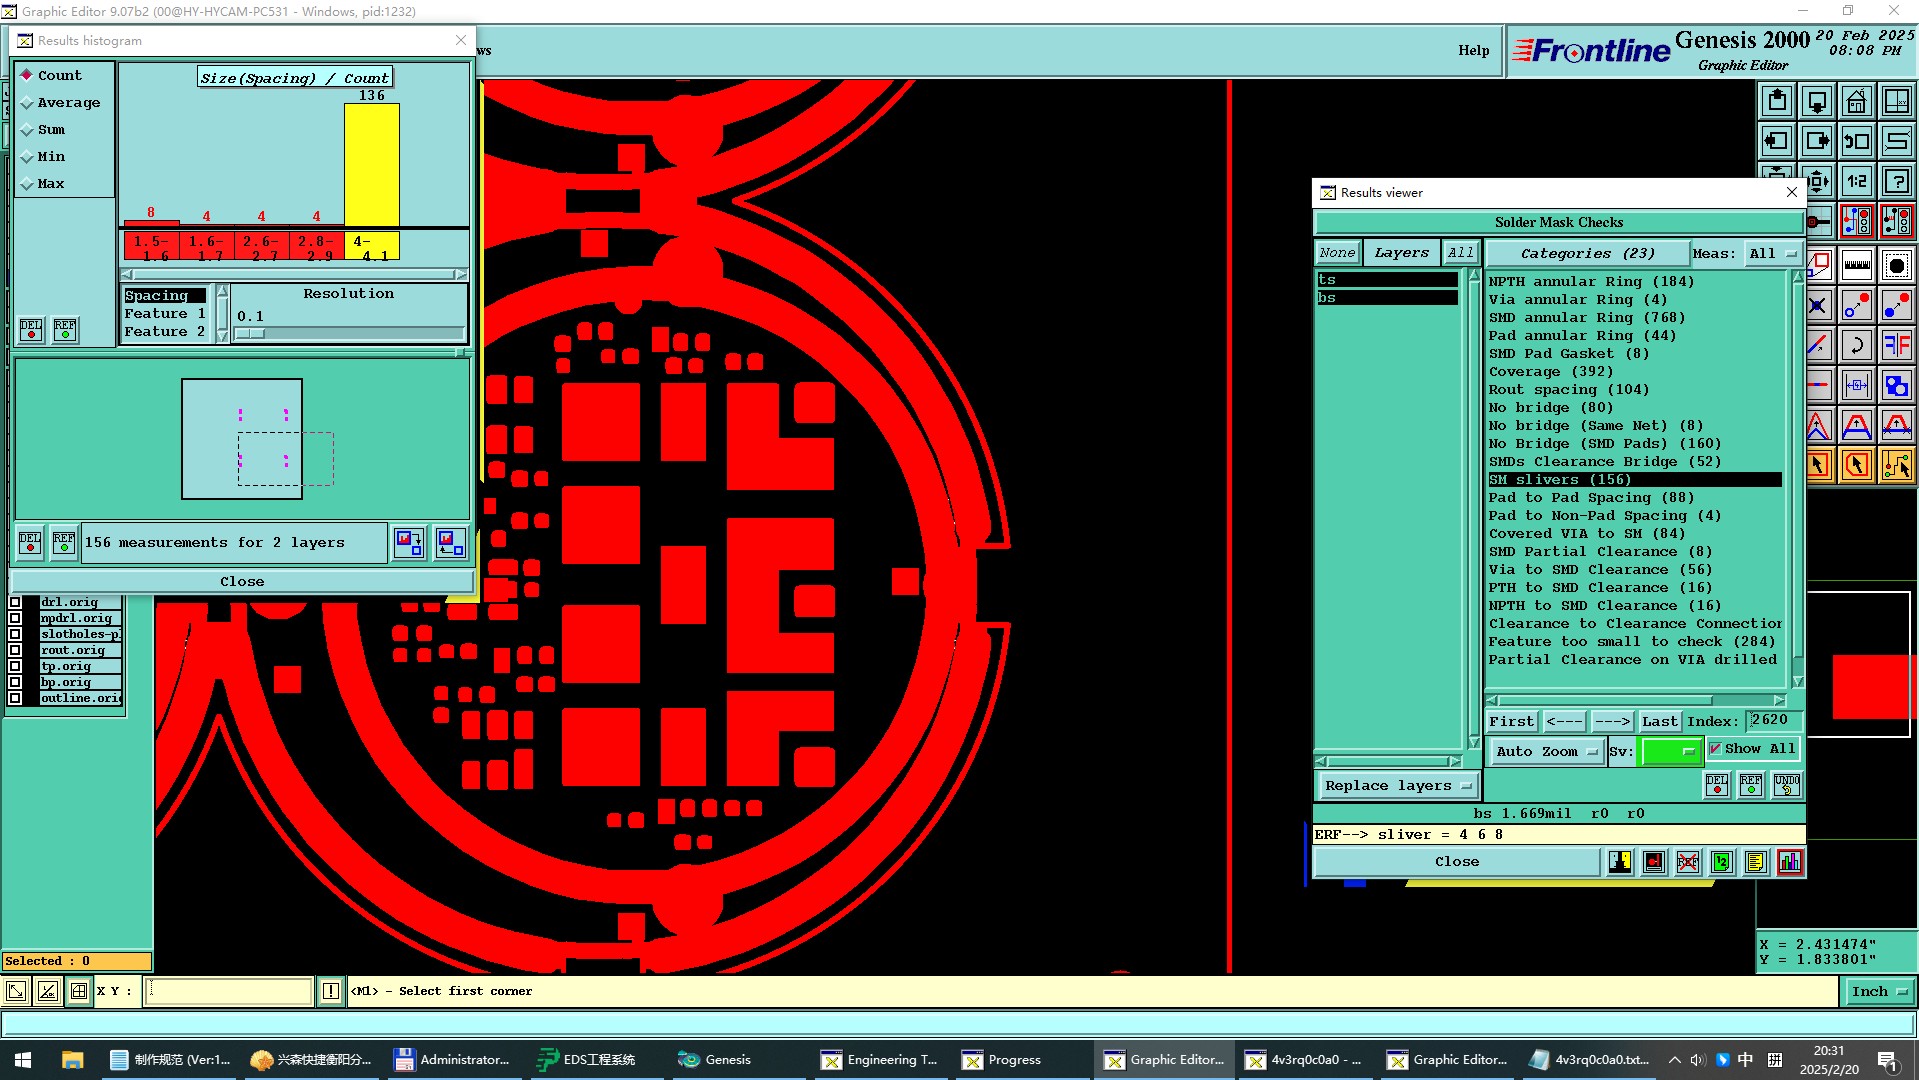Open the green Sv severity dropdown
Viewport: 1919px width, 1080px height.
click(x=1670, y=751)
